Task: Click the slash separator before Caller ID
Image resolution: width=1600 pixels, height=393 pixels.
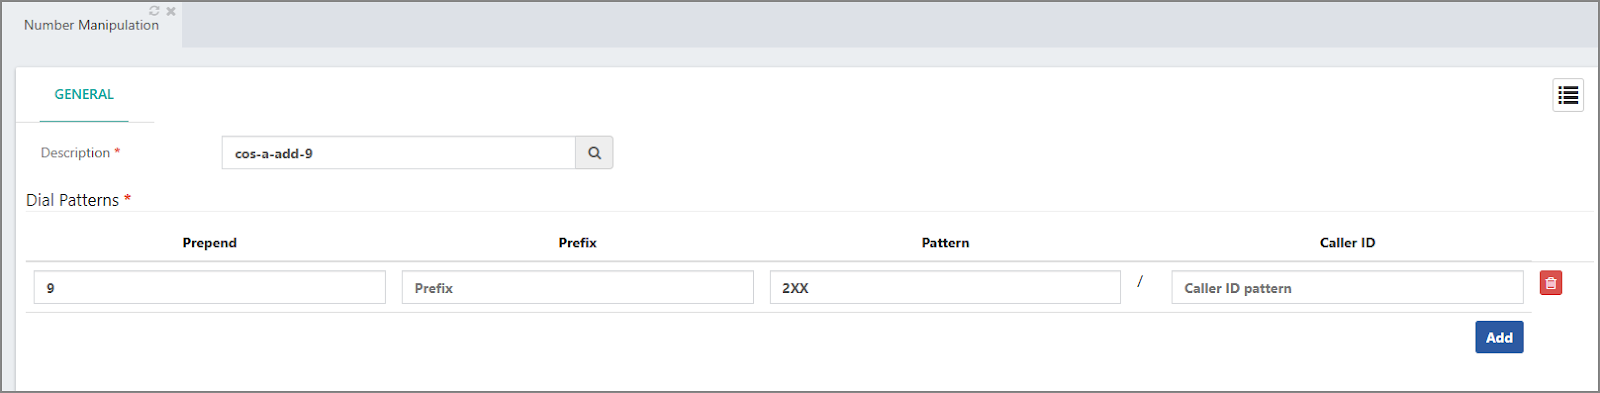Action: 1140,282
